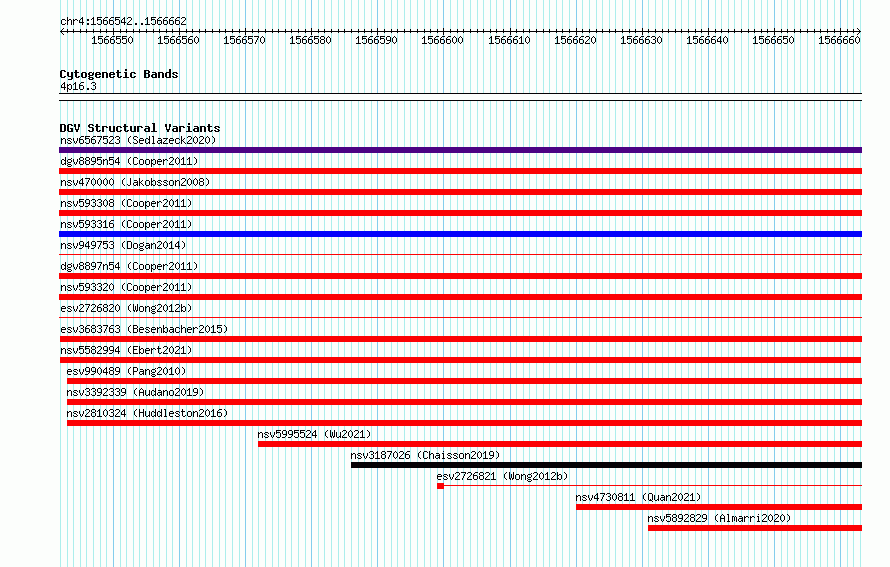Screen dimensions: 890x567
Task: Click the red bar under nsv5582994
Action: (460, 360)
